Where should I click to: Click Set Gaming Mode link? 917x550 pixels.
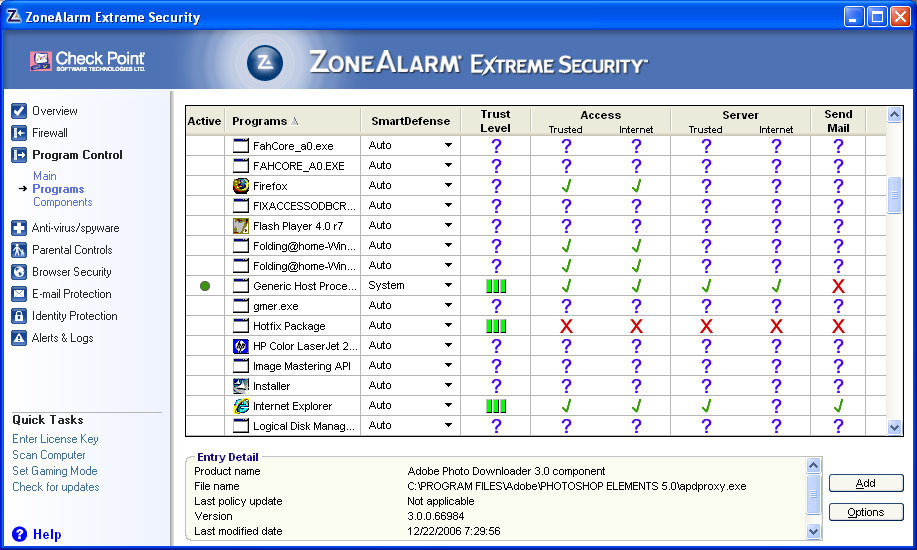tap(55, 471)
